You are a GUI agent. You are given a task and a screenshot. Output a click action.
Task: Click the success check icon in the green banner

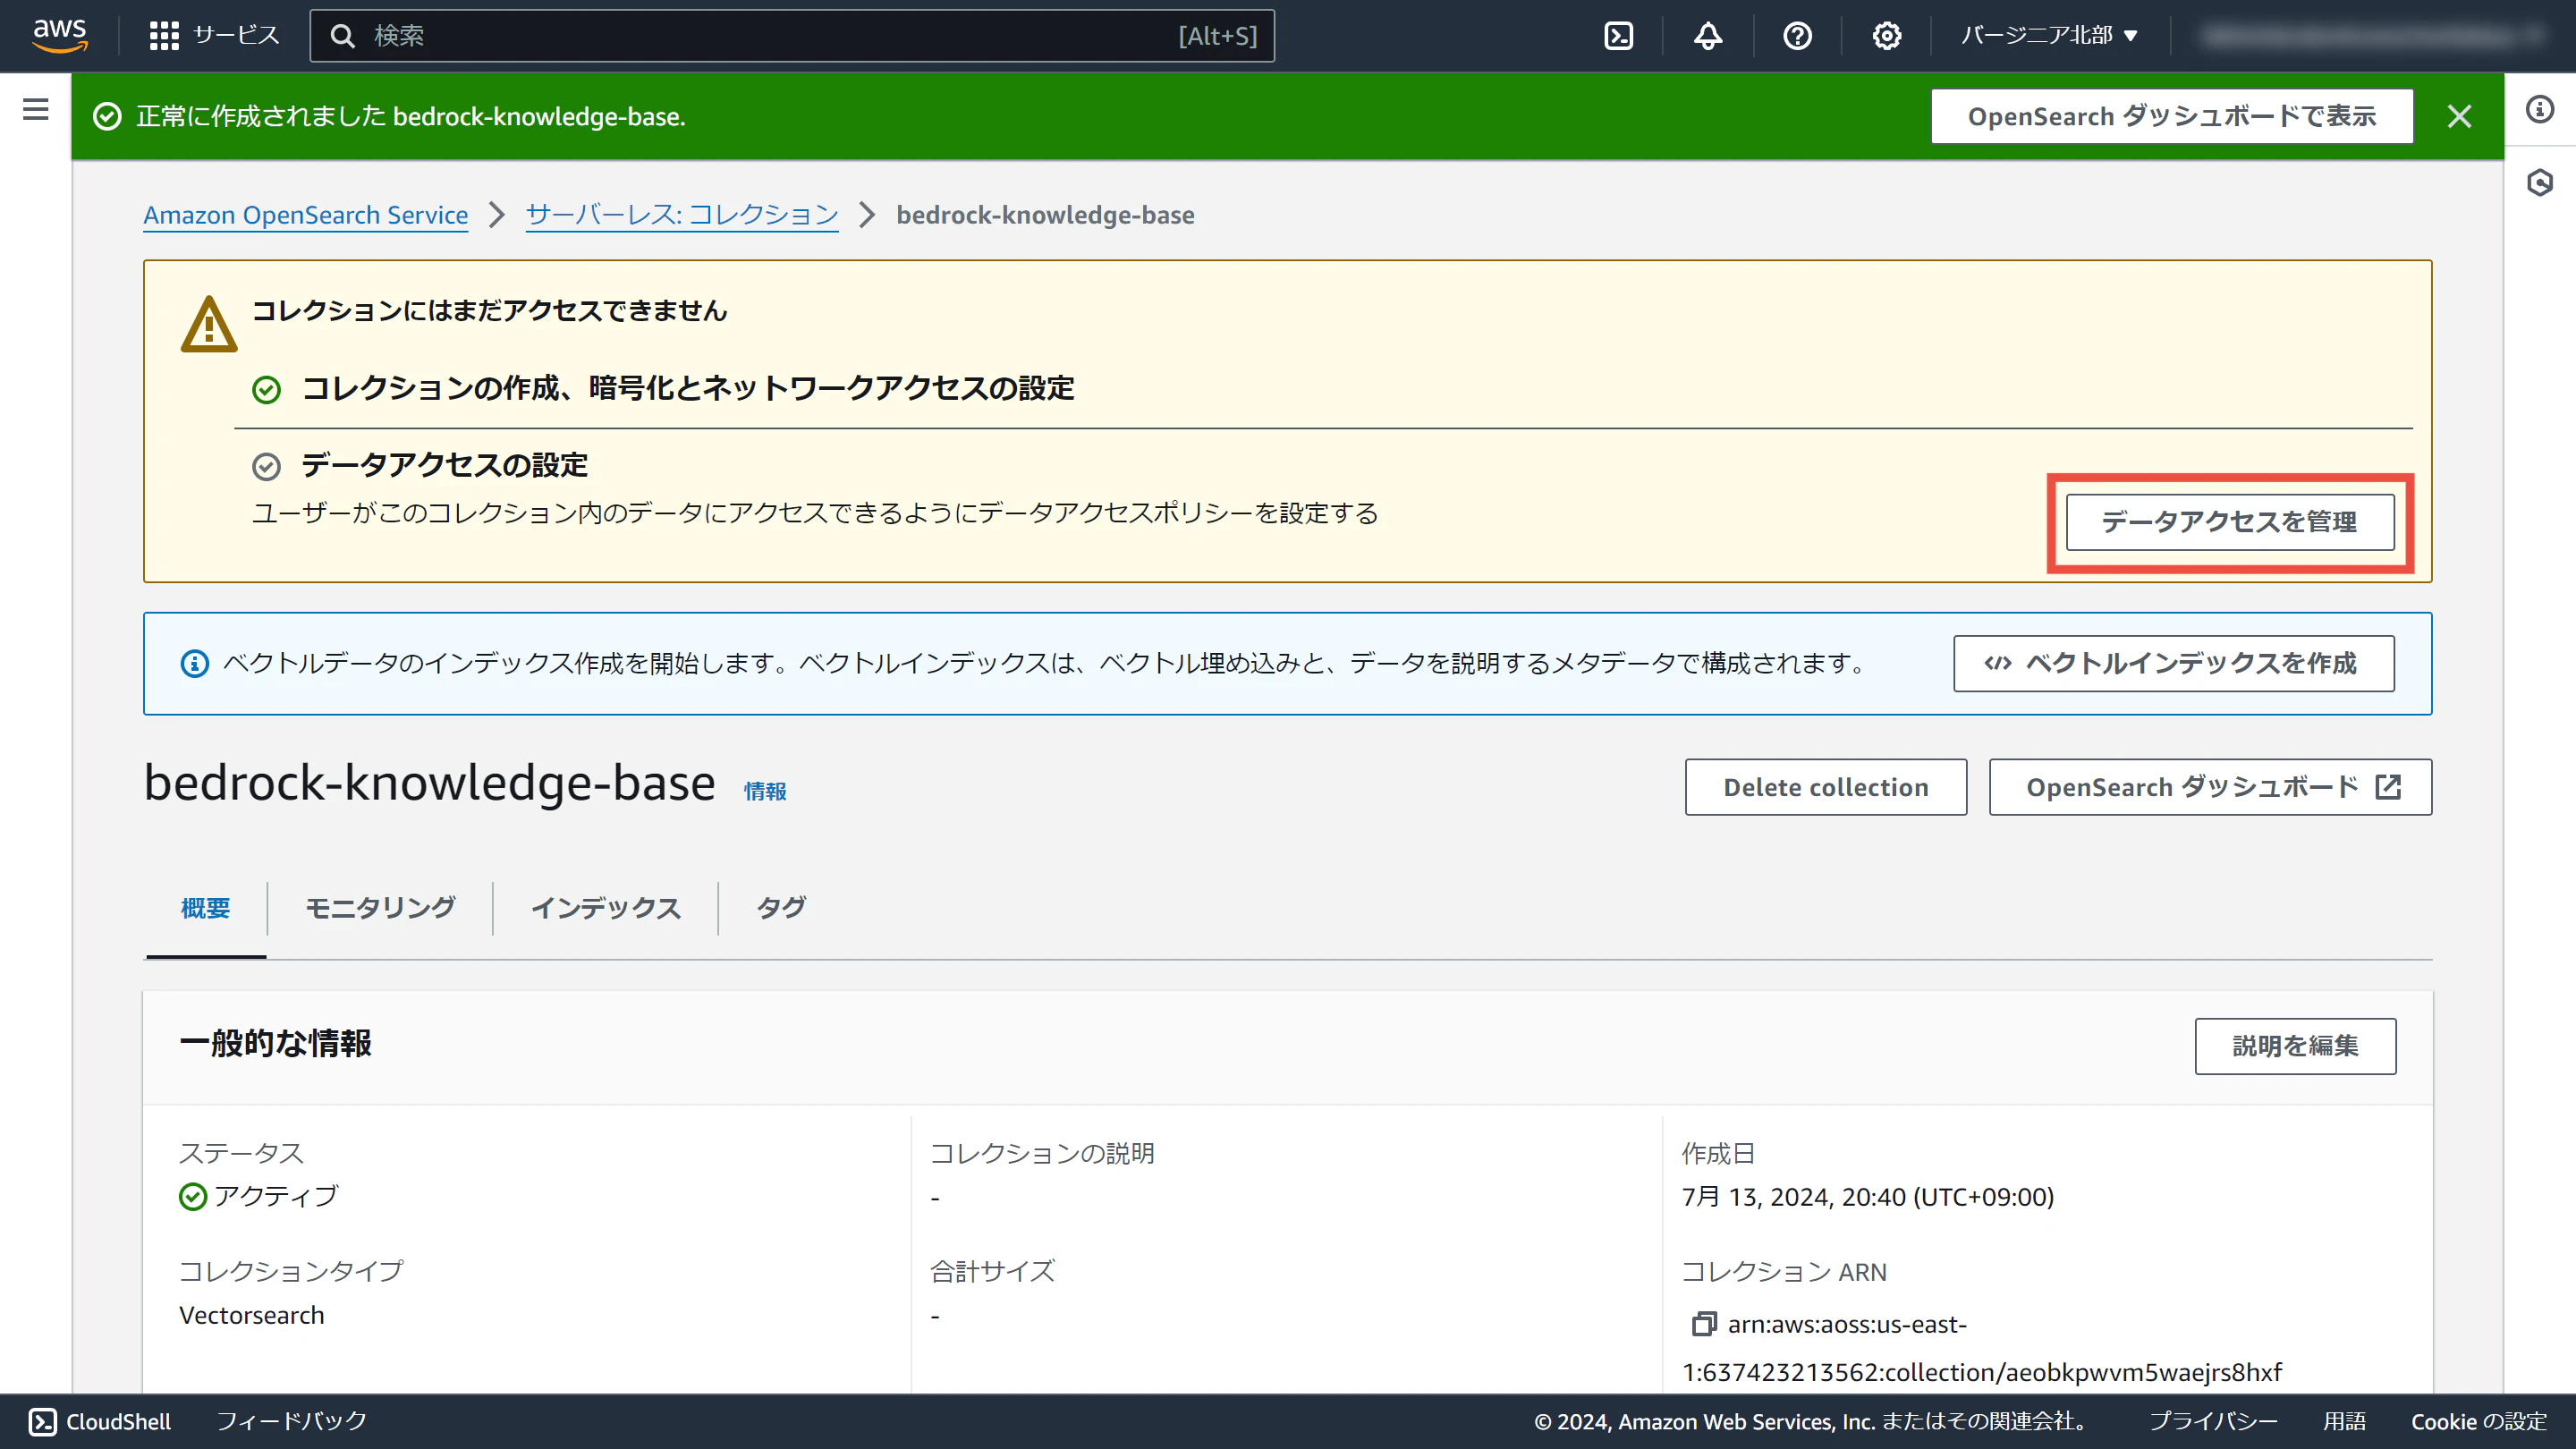point(107,117)
